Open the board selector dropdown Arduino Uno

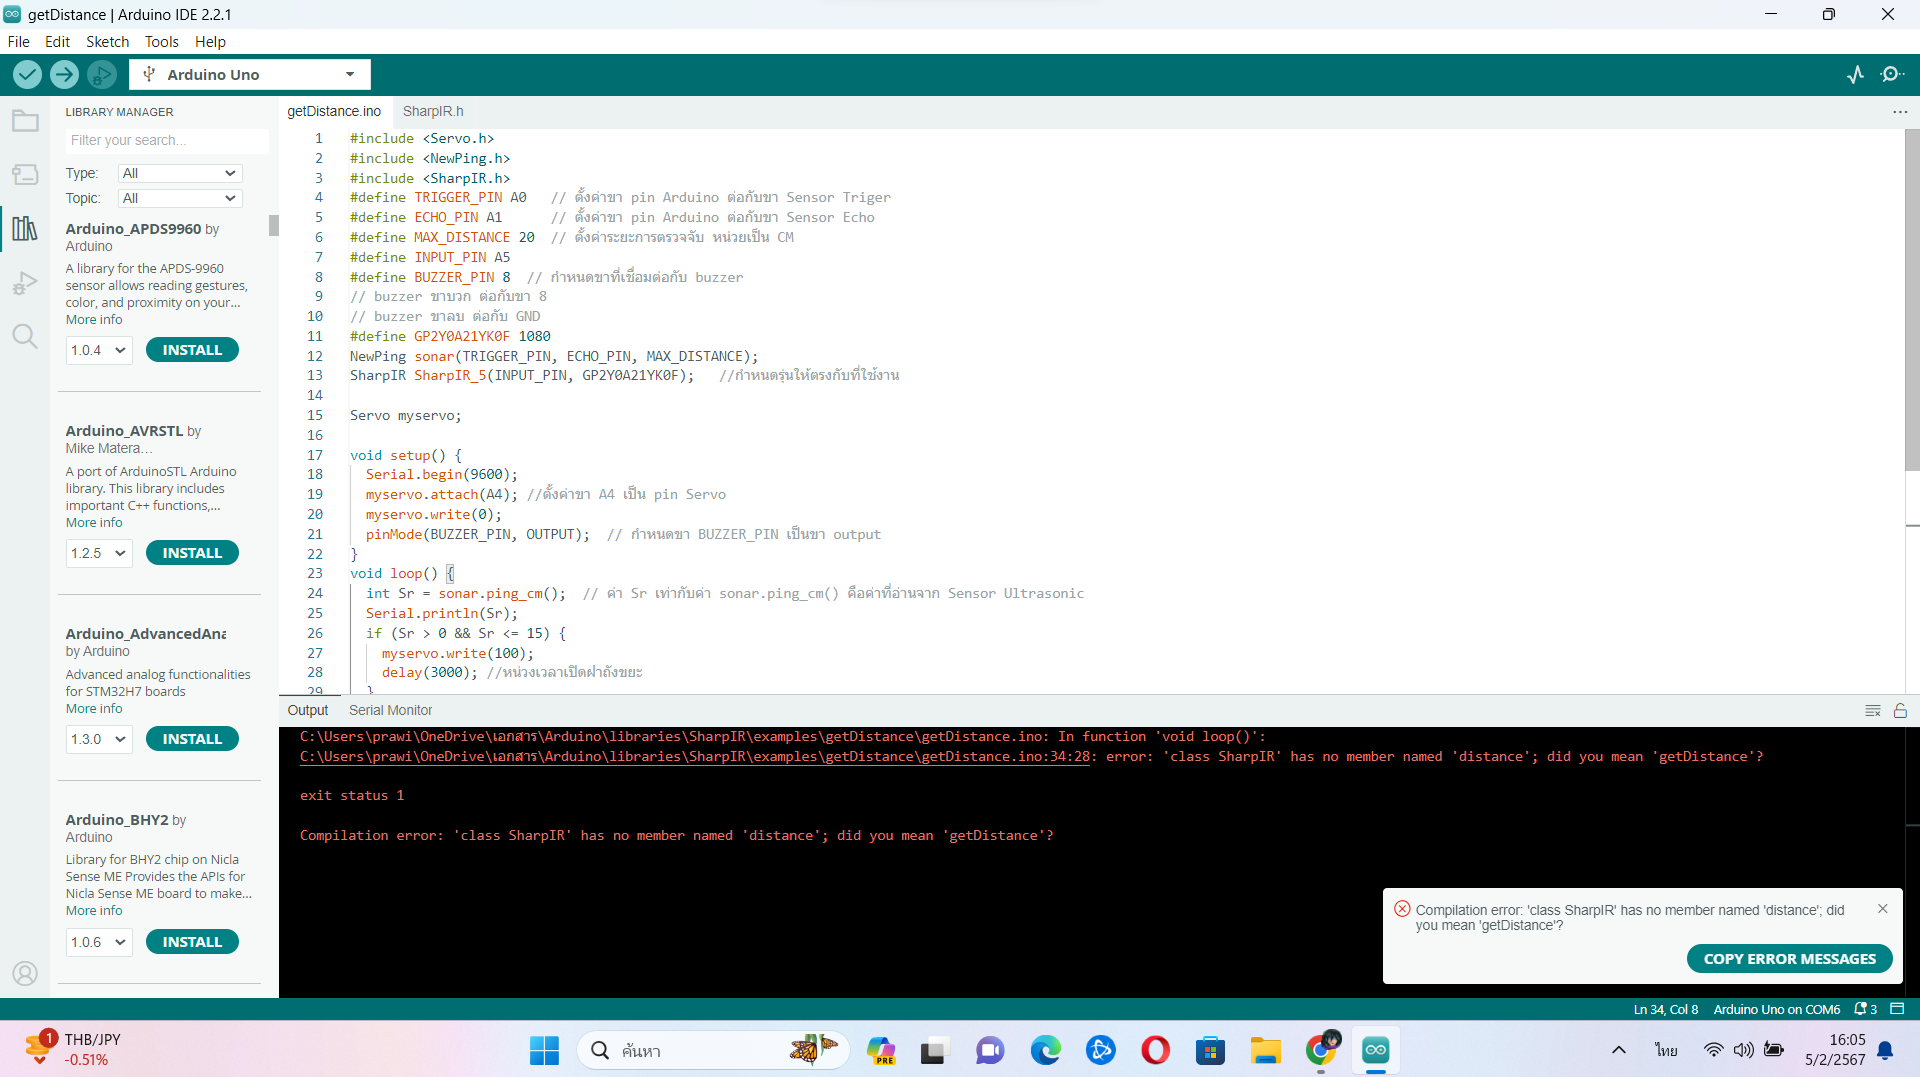pos(250,74)
